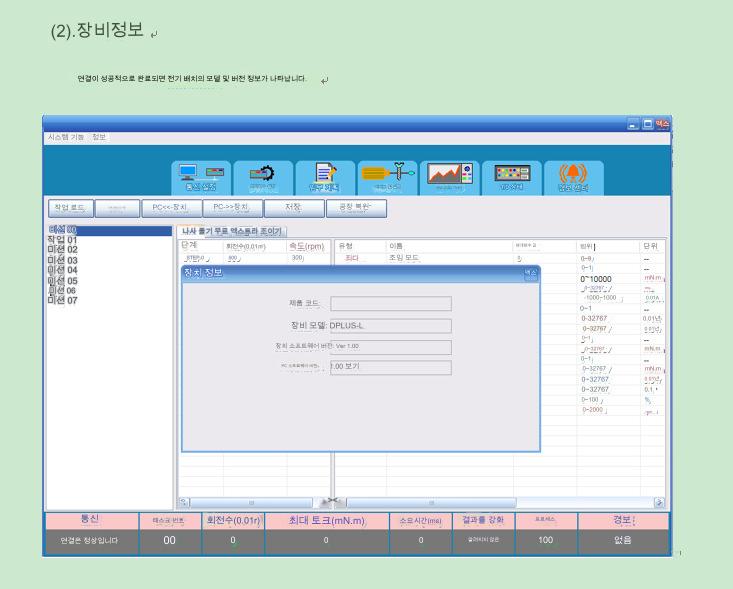Click the 공장 복원 factory restore button
This screenshot has height=589, width=733.
[356, 208]
